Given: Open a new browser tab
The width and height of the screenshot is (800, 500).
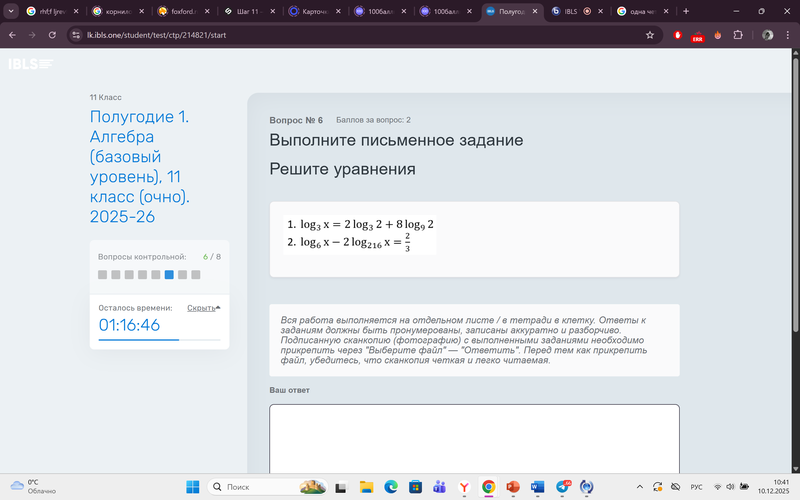Looking at the screenshot, I should [686, 11].
